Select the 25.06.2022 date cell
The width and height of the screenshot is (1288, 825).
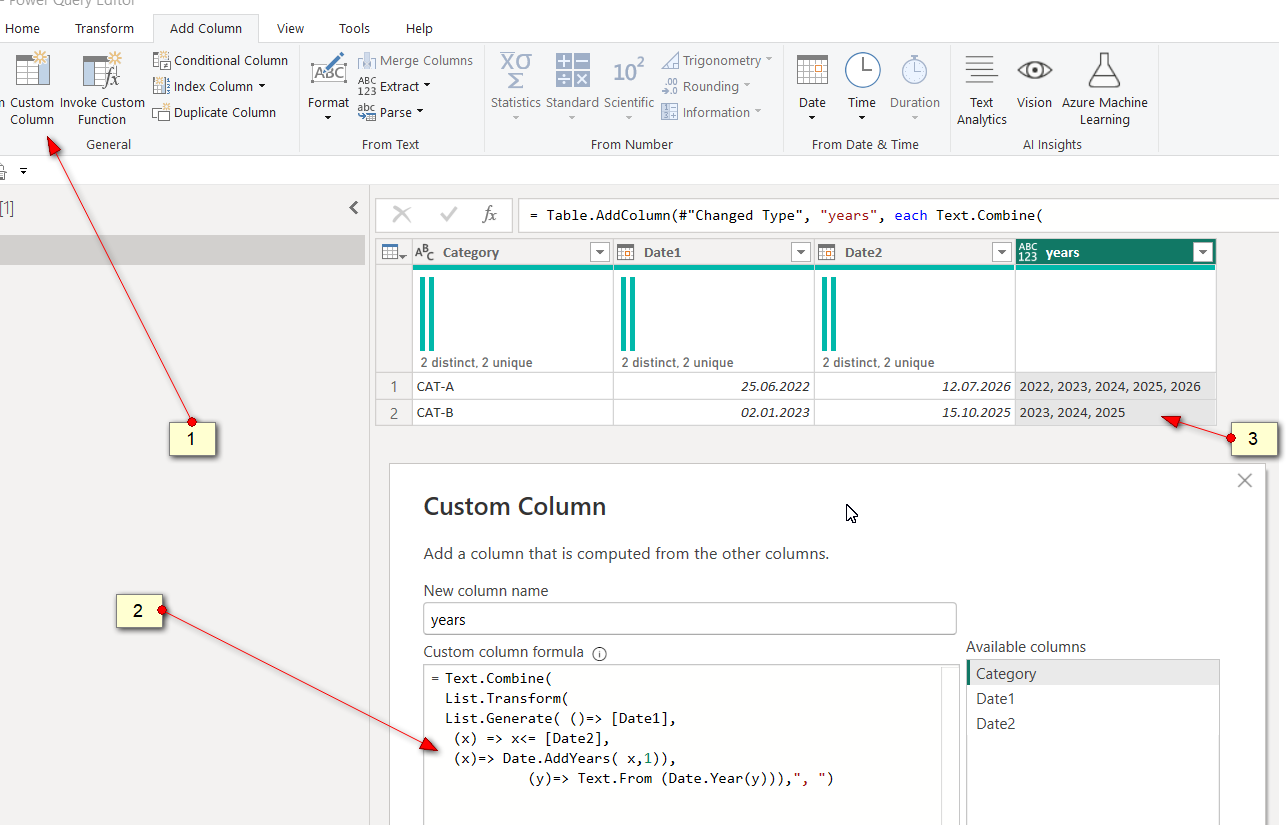click(x=714, y=386)
